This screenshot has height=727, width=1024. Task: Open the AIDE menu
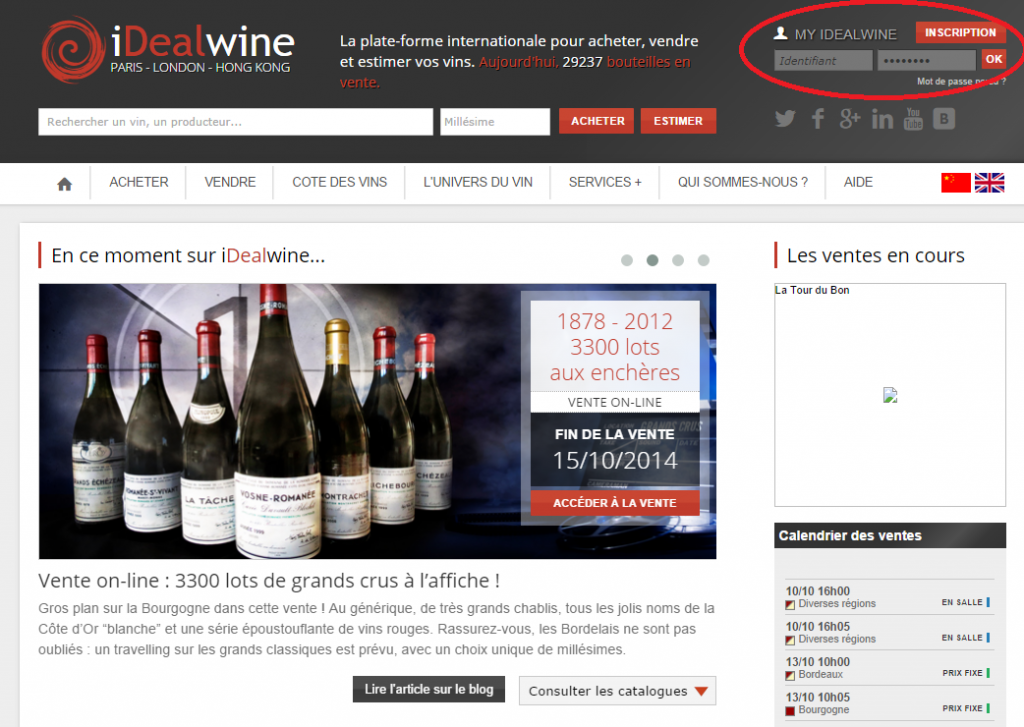pos(858,182)
